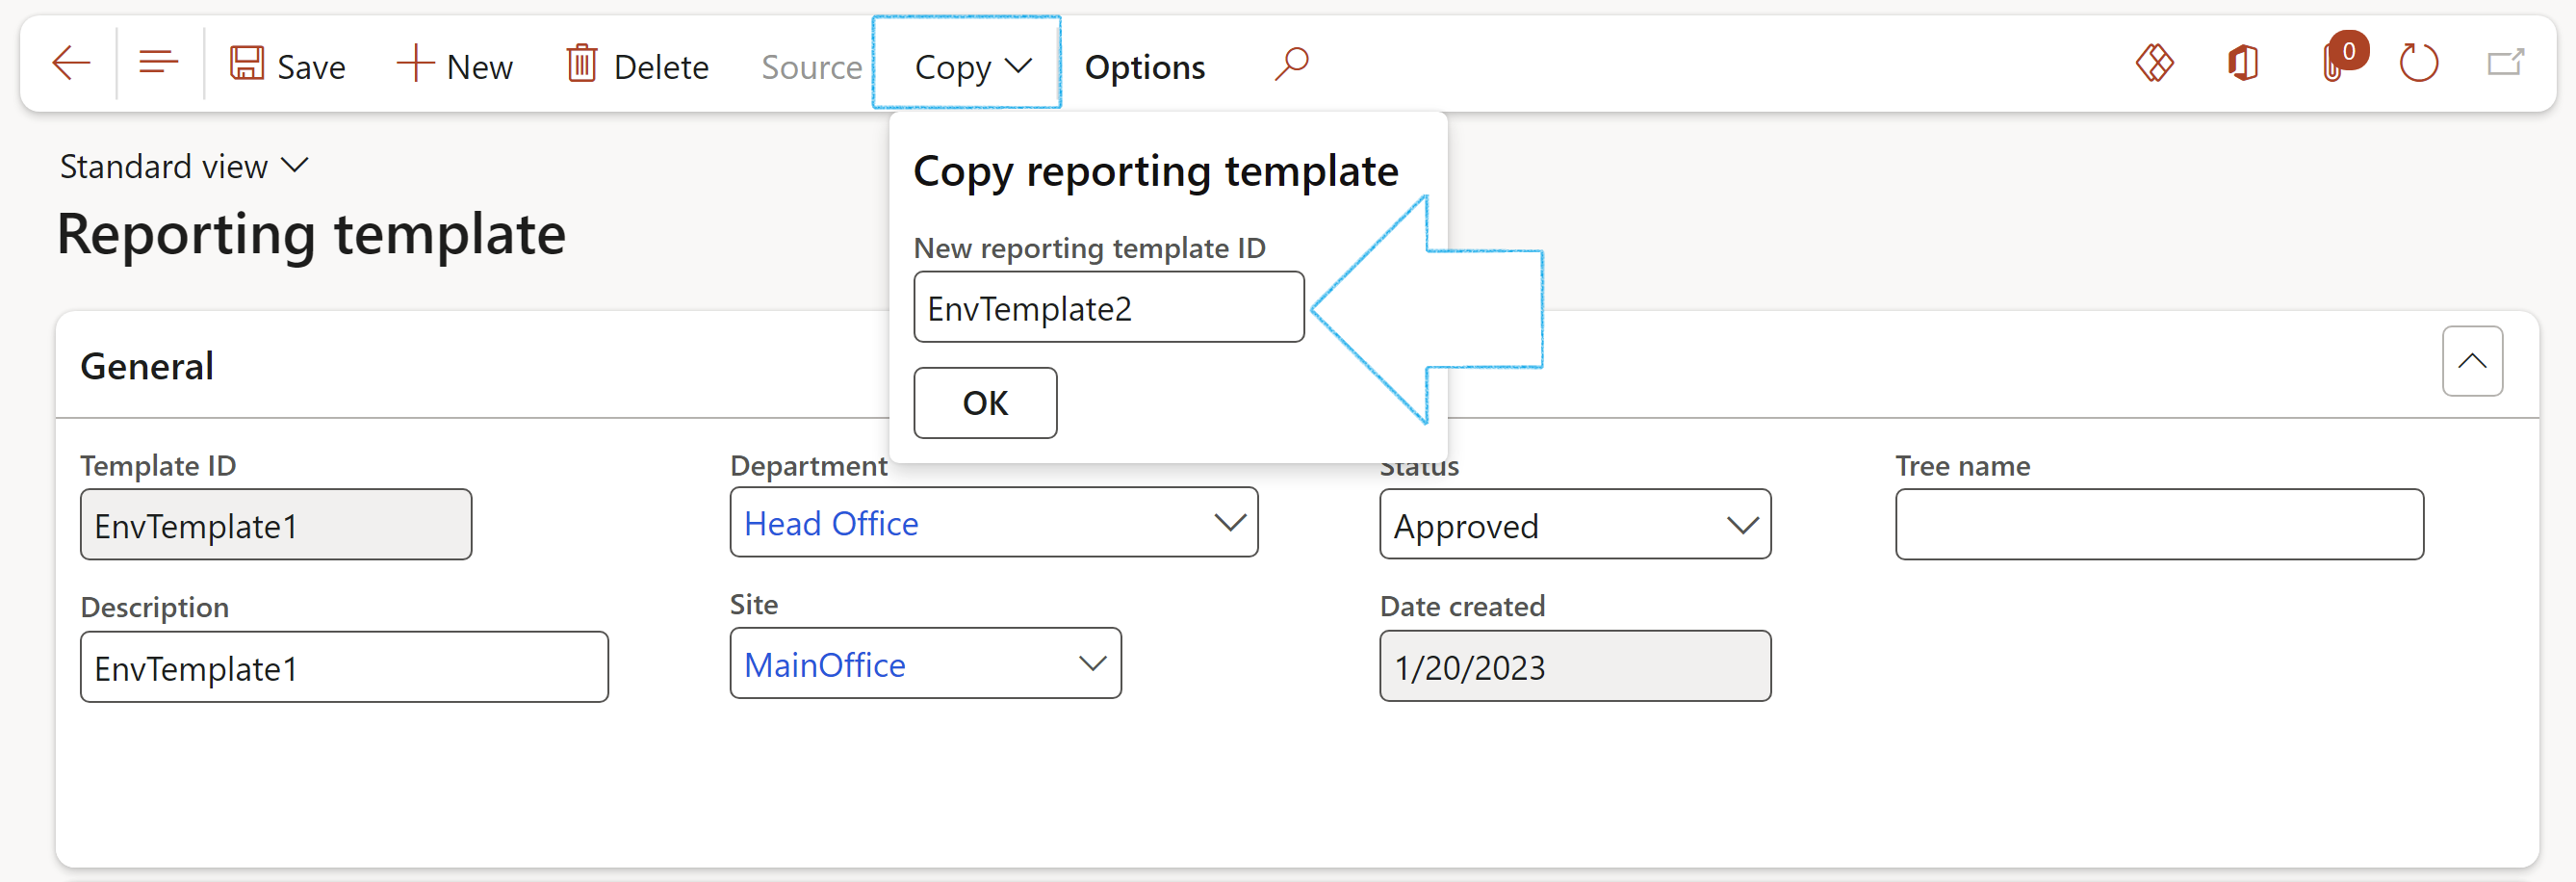The width and height of the screenshot is (2576, 882).
Task: Open the navigation list lines icon
Action: [158, 64]
